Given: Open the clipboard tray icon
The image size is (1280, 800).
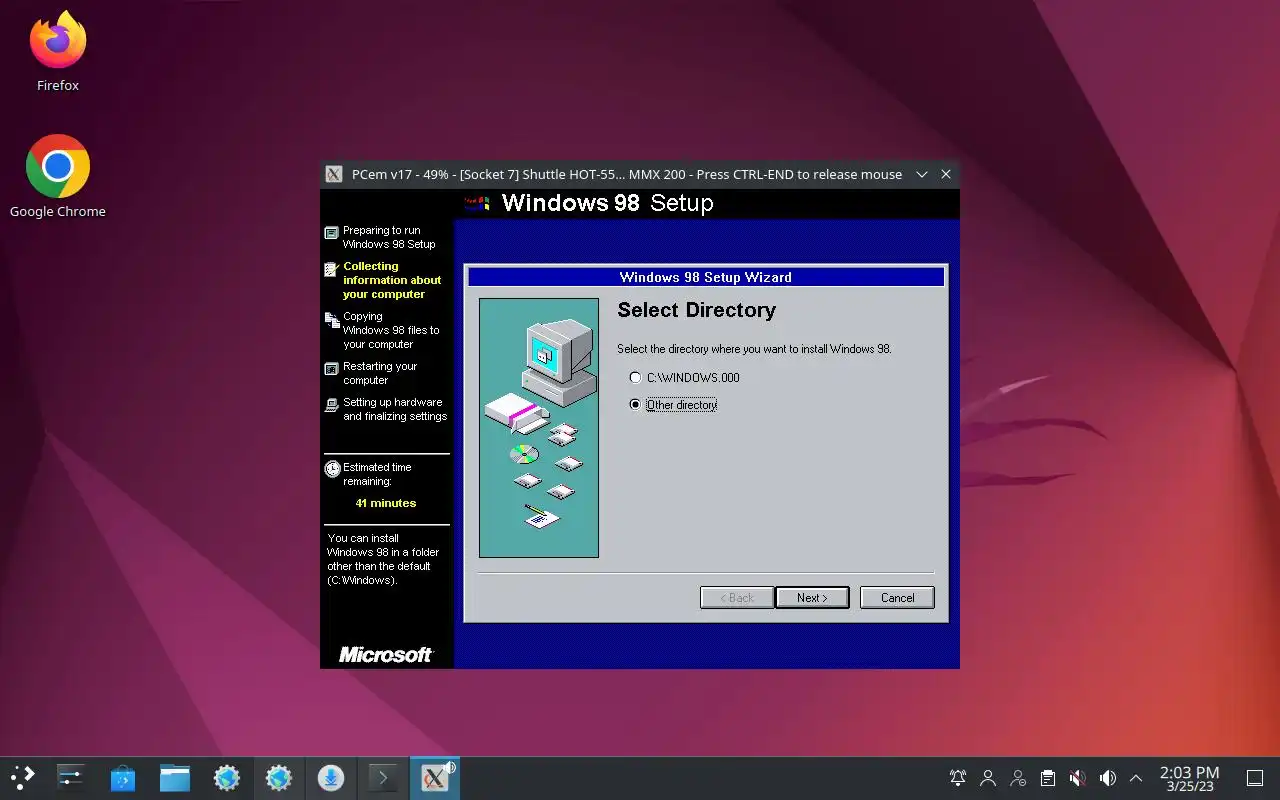Looking at the screenshot, I should coord(1048,778).
